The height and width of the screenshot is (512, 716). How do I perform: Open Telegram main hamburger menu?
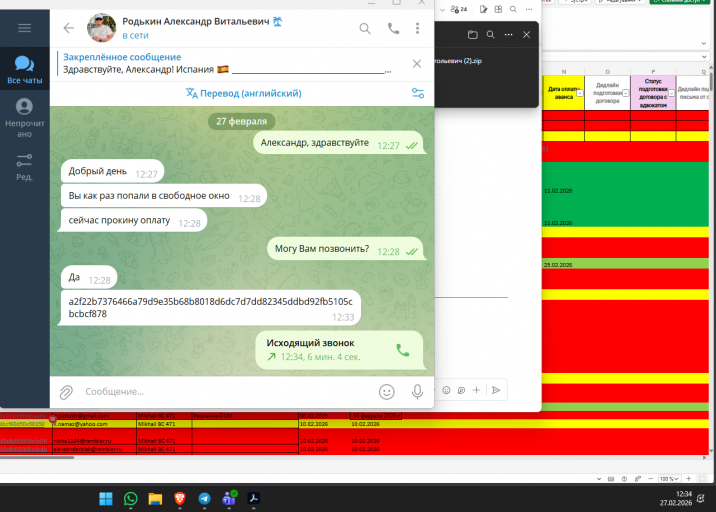pyautogui.click(x=25, y=28)
